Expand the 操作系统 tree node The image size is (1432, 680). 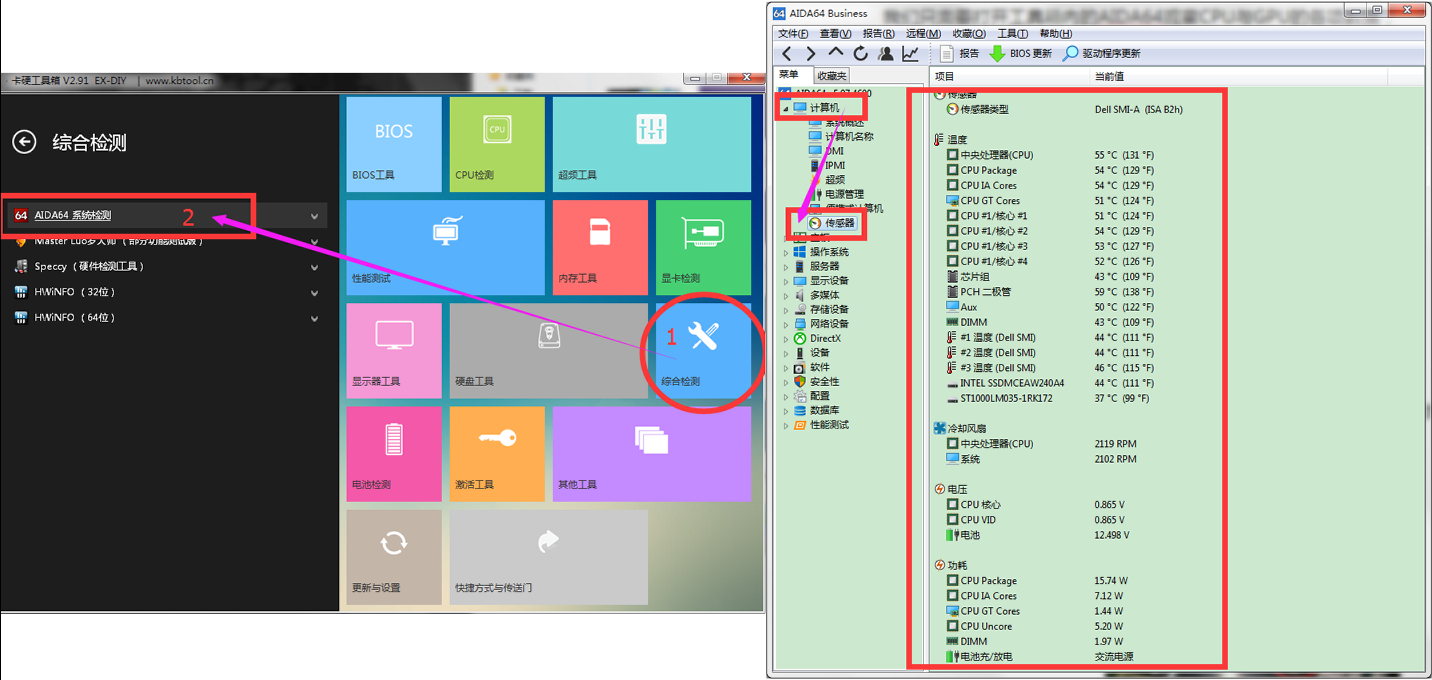786,253
